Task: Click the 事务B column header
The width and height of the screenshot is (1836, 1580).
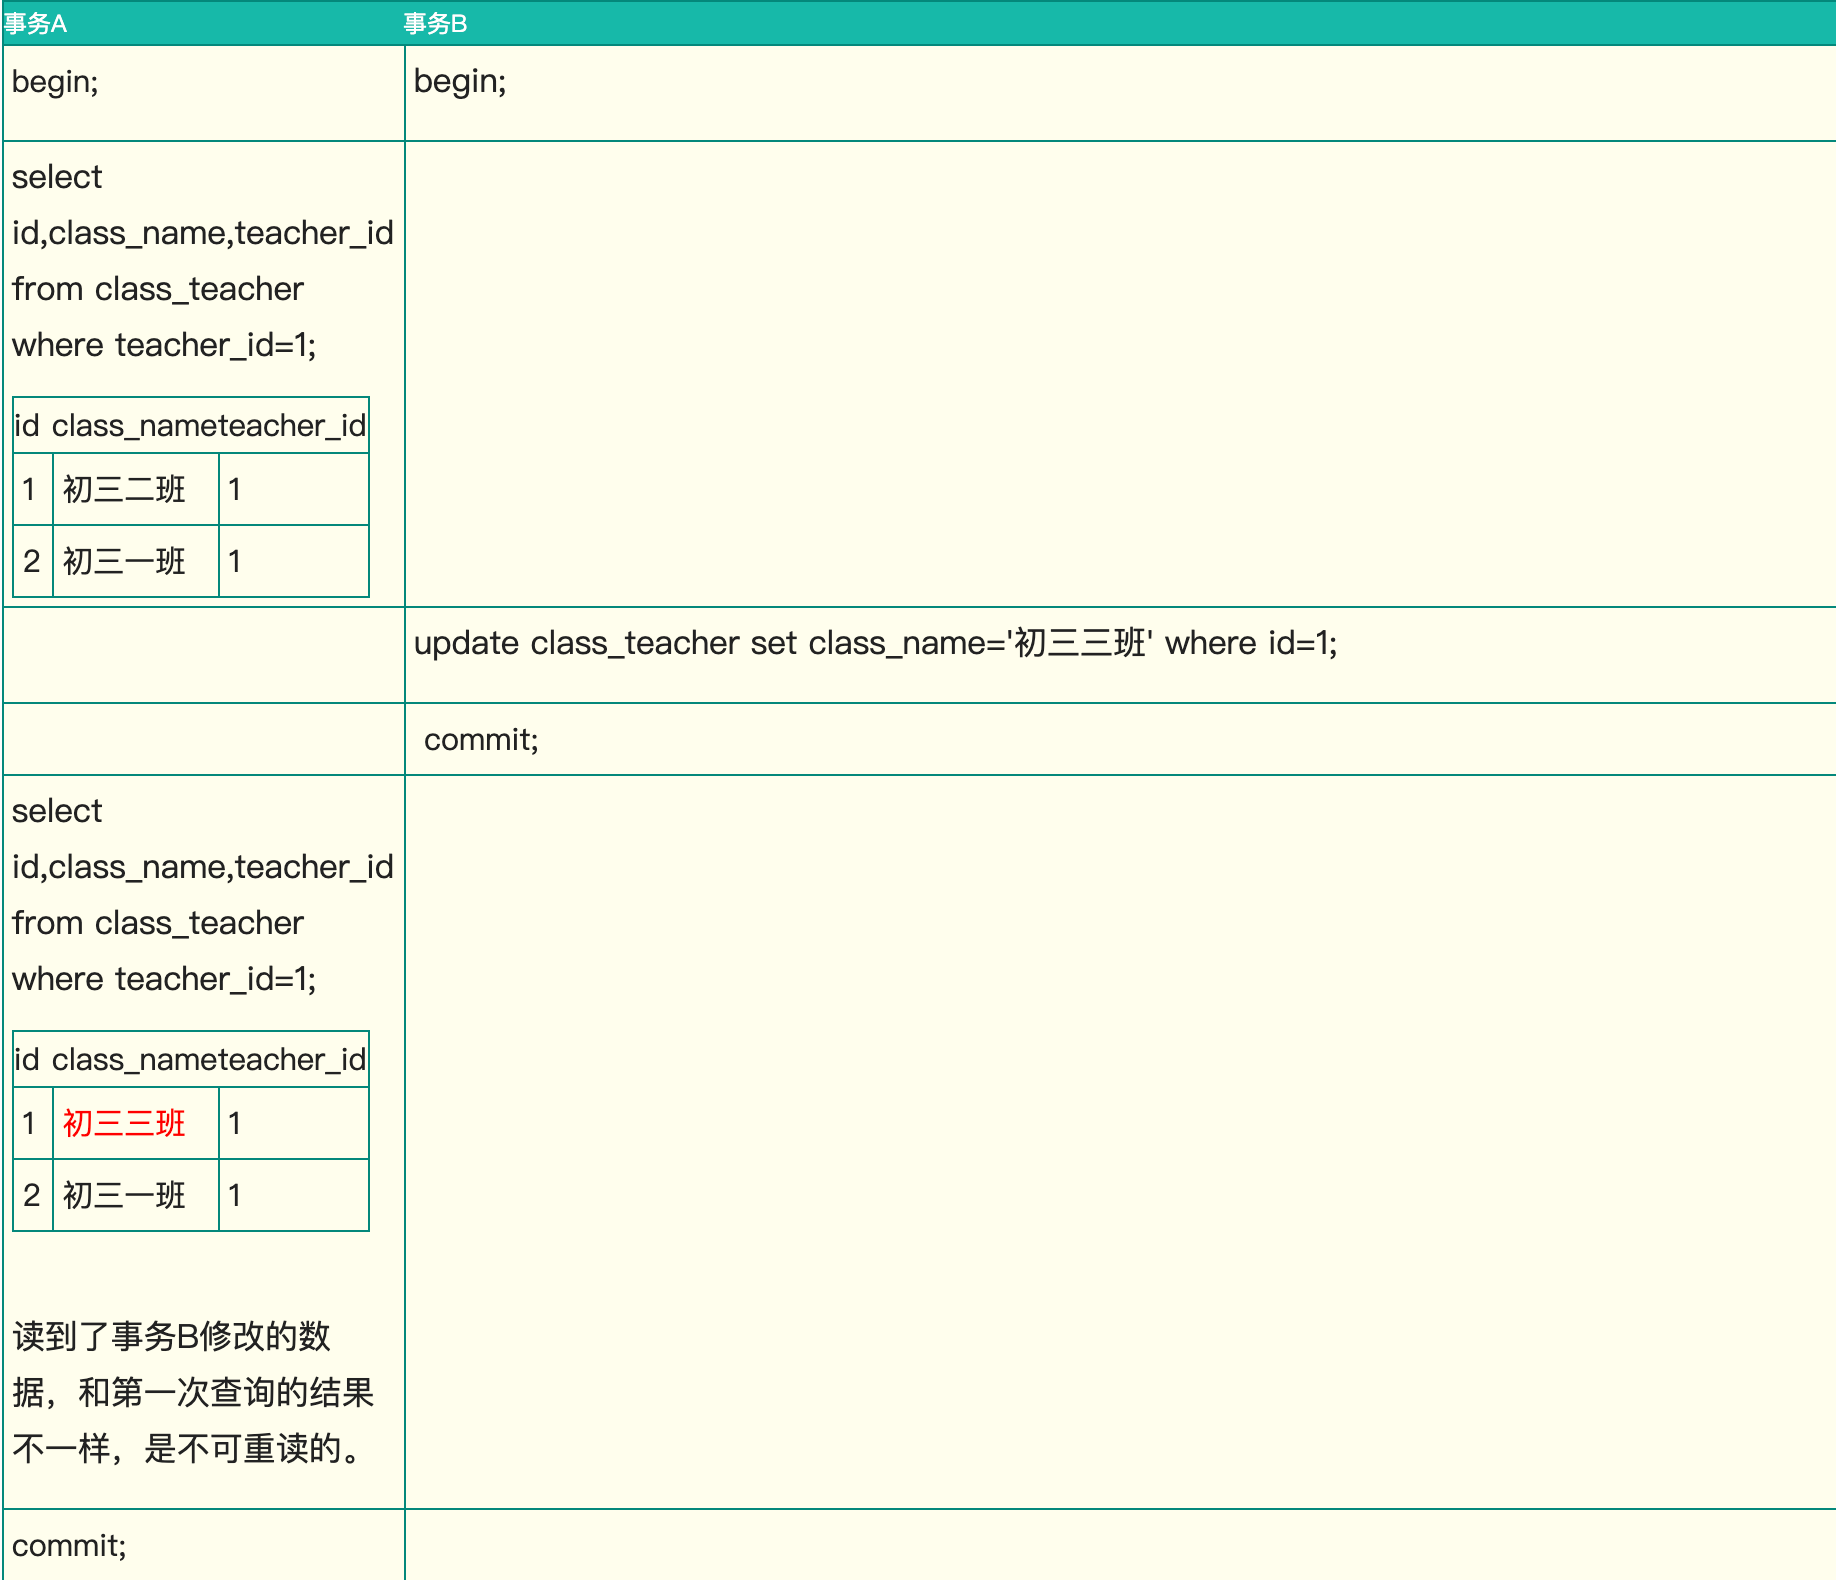Action: pos(435,23)
